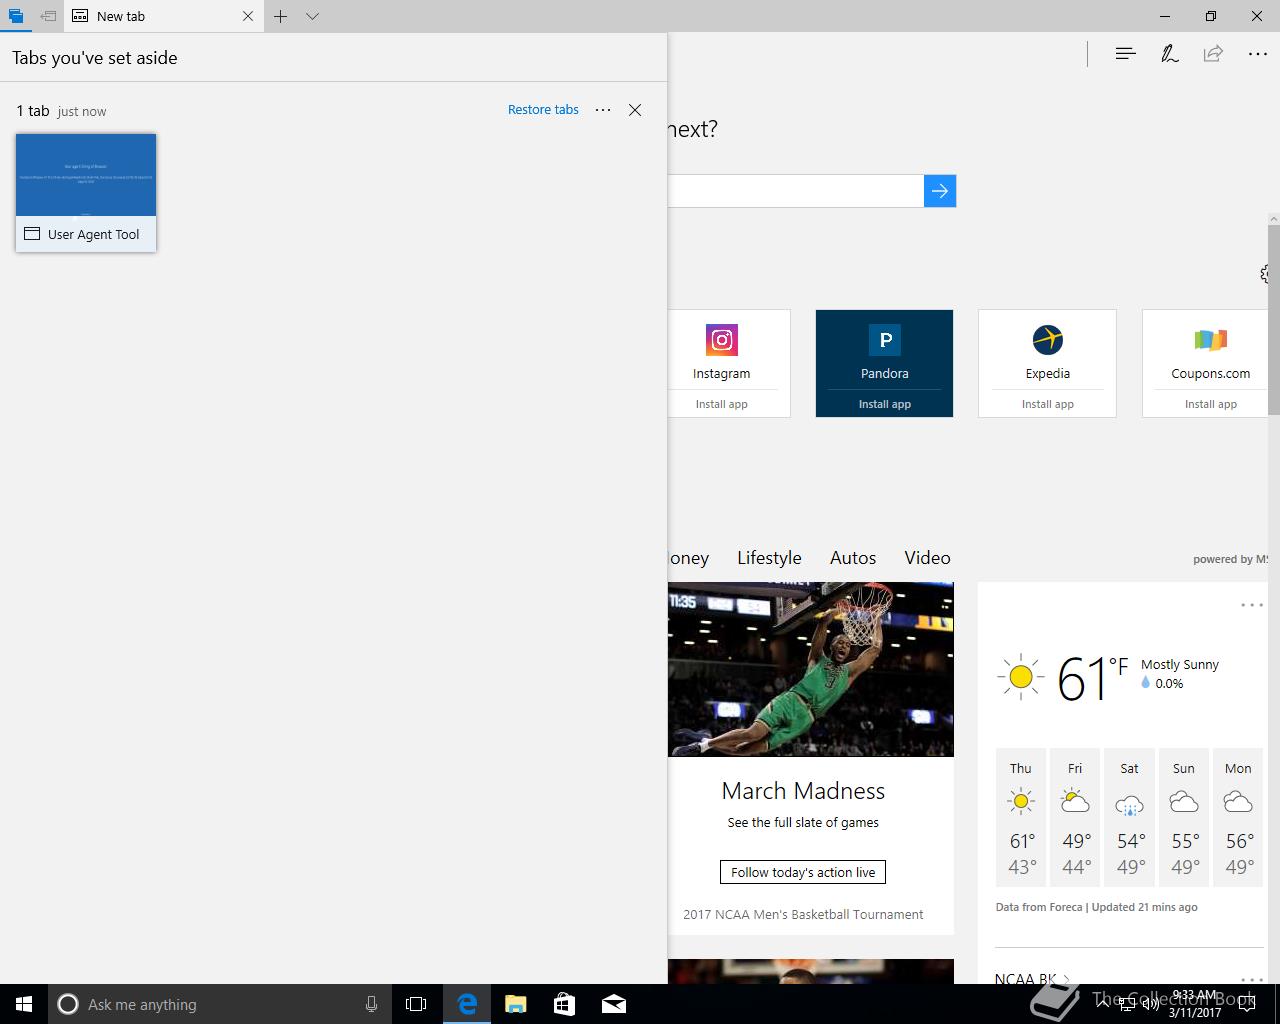Screen dimensions: 1280x1024
Task: Select Sun forecast column
Action: (1184, 817)
